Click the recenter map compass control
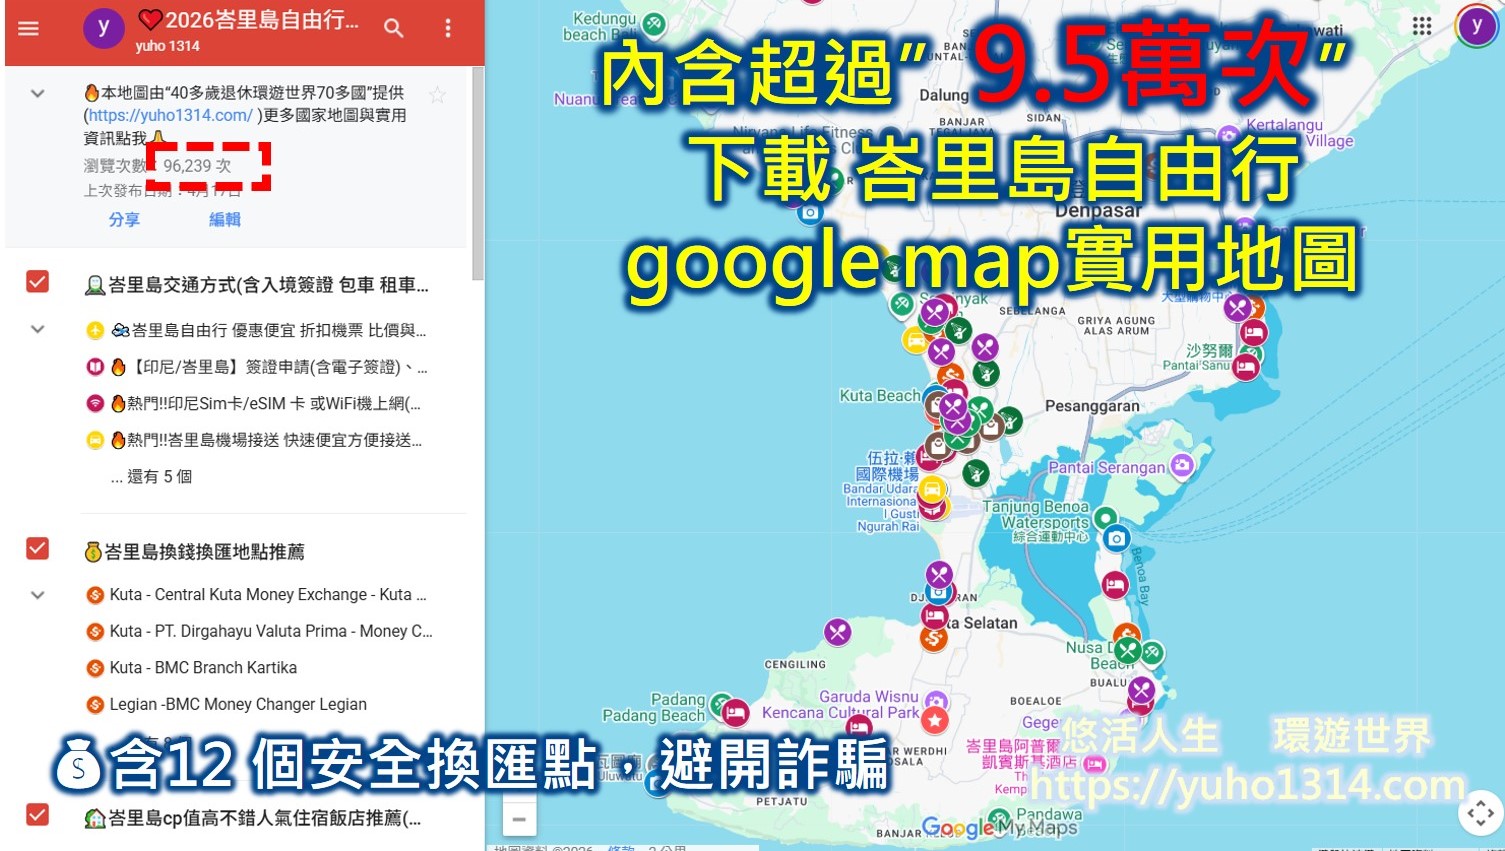 pos(1481,813)
